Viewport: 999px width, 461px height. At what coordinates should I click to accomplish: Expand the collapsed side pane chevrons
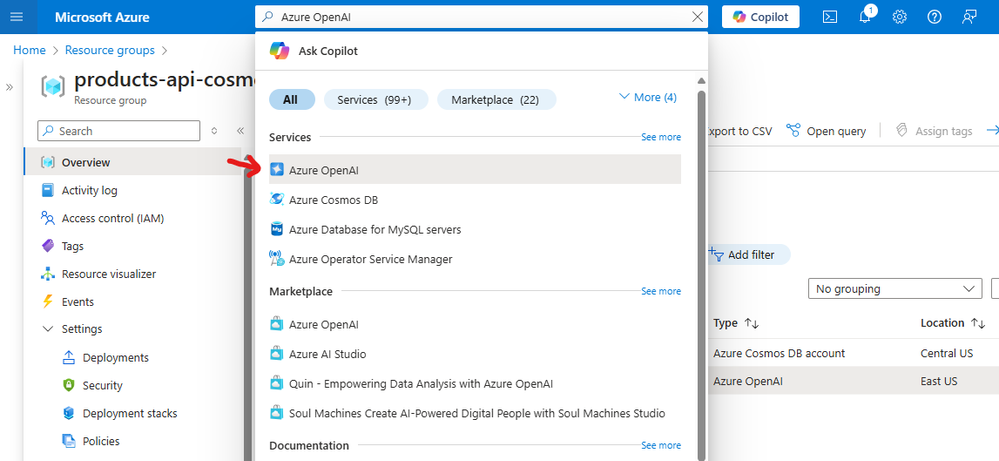[x=9, y=87]
